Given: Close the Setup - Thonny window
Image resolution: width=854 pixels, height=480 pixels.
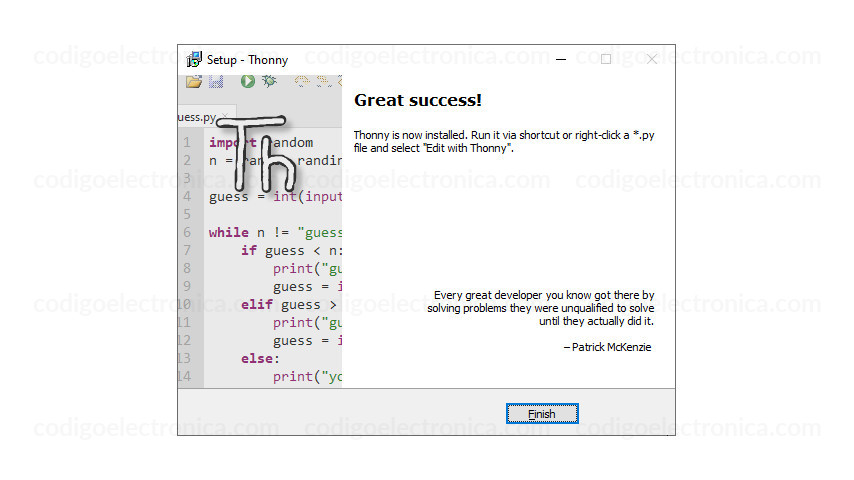Looking at the screenshot, I should pyautogui.click(x=651, y=59).
